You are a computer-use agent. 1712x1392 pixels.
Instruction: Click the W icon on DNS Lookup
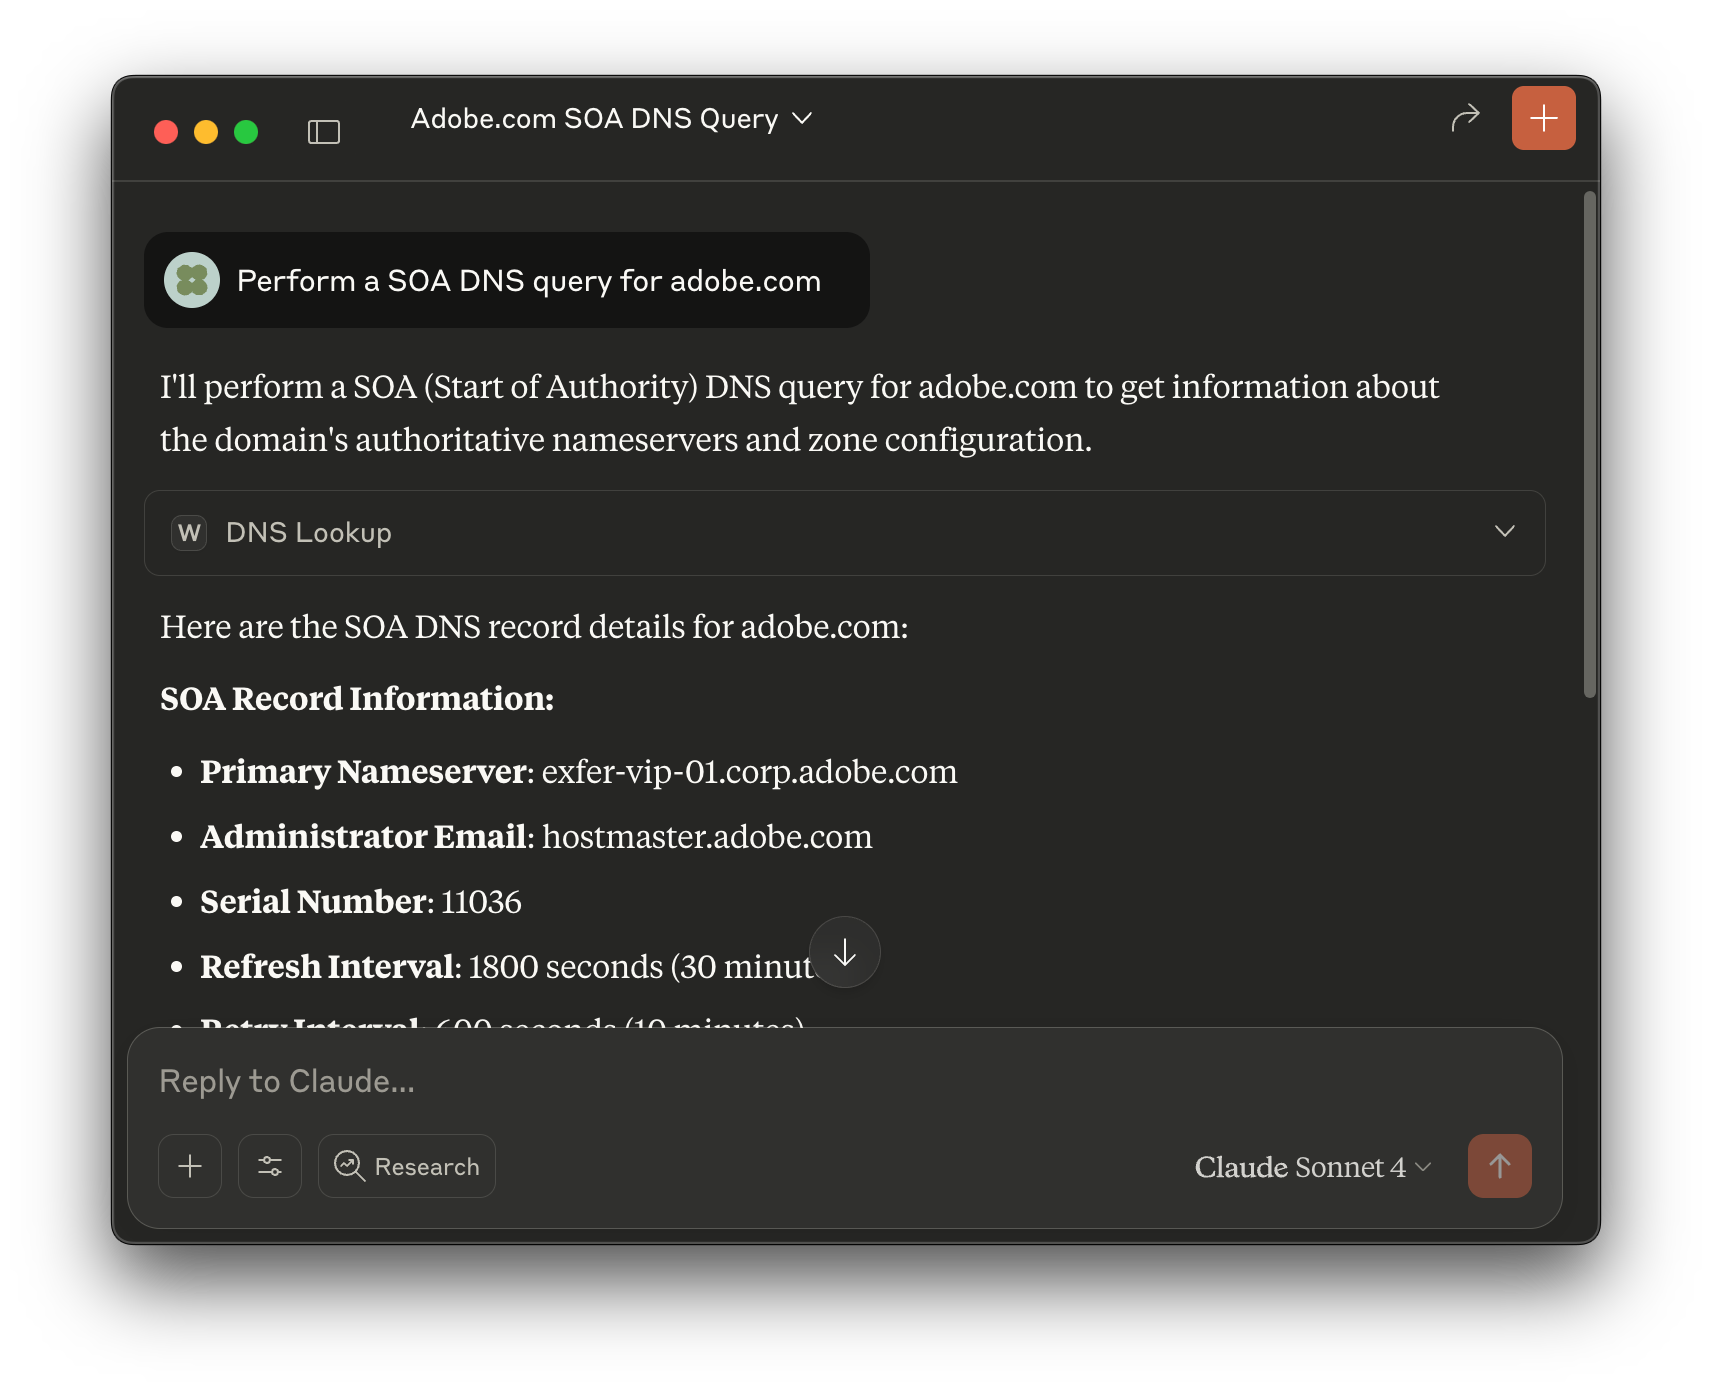189,533
